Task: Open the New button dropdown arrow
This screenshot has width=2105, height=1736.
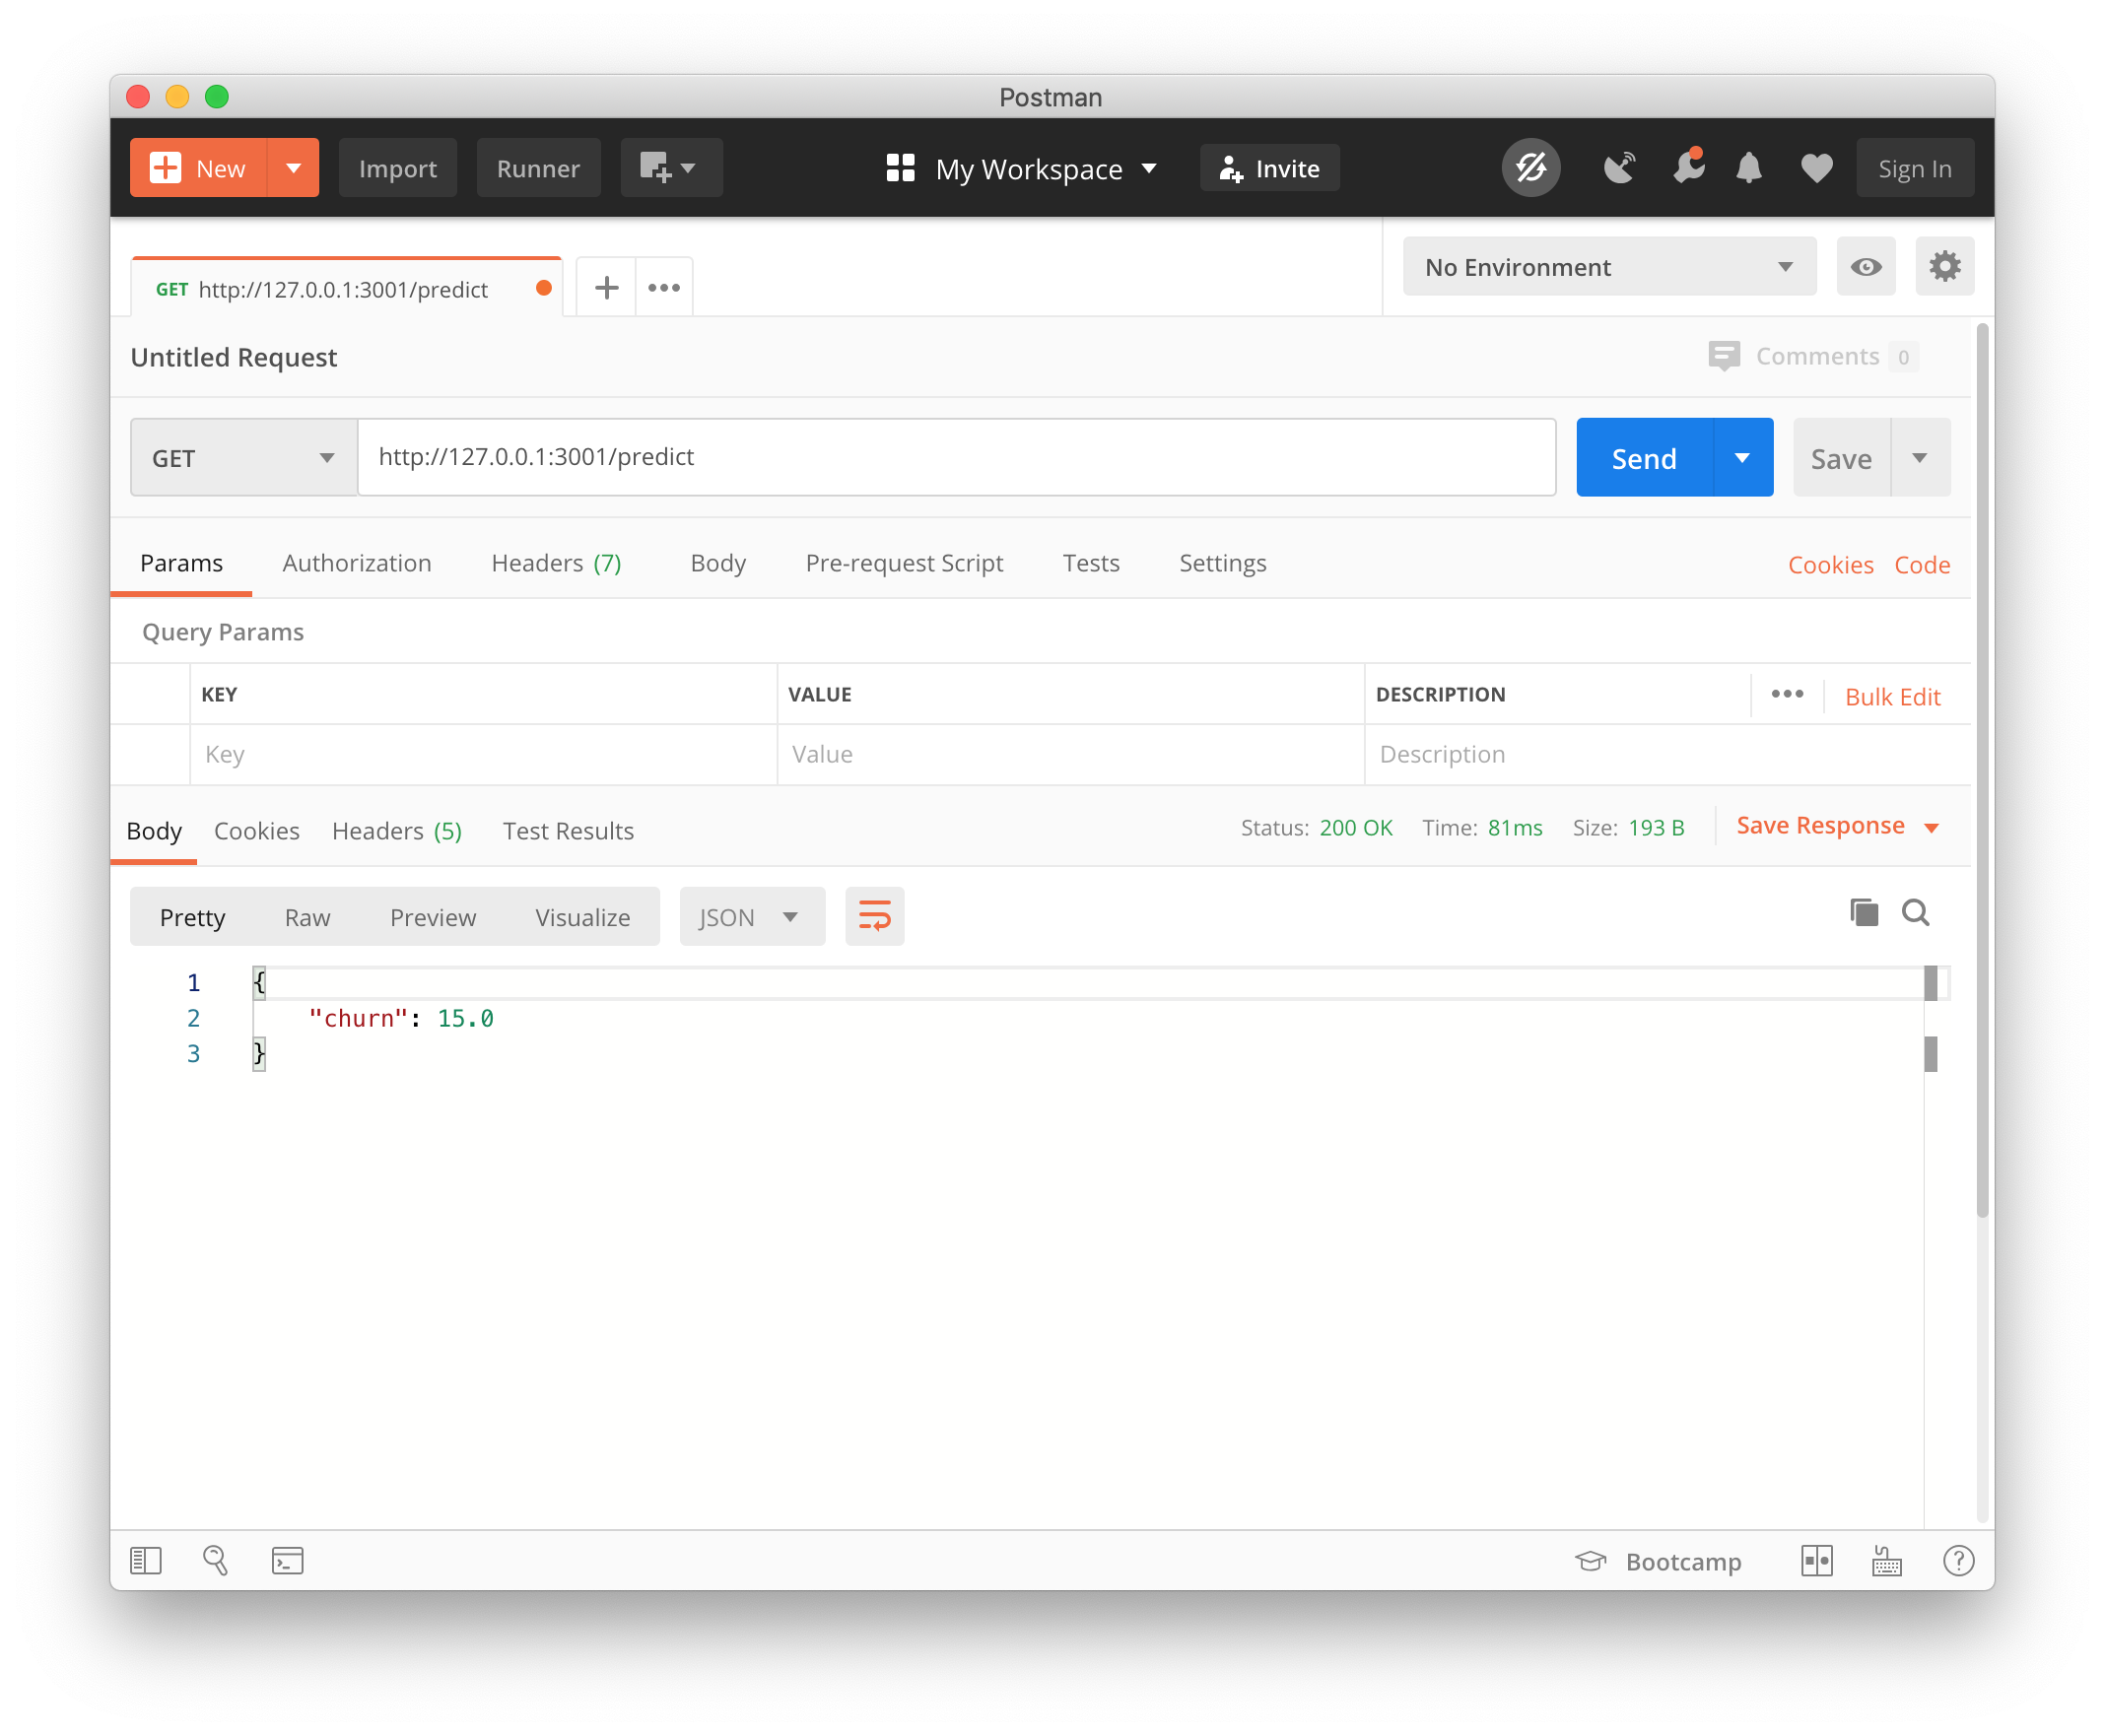Action: point(293,168)
